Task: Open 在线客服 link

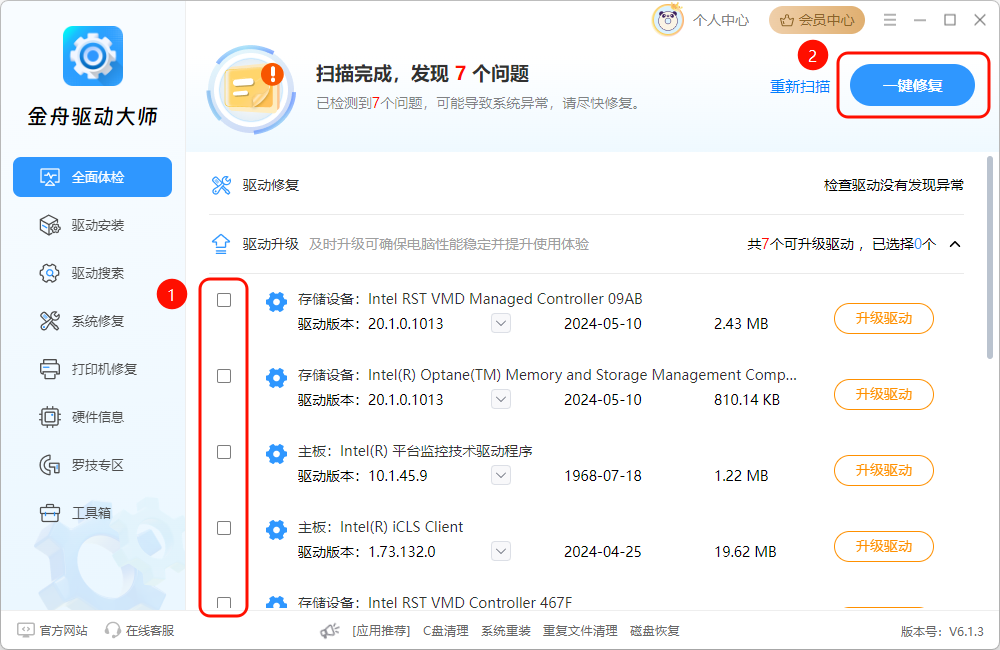Action: pyautogui.click(x=150, y=631)
